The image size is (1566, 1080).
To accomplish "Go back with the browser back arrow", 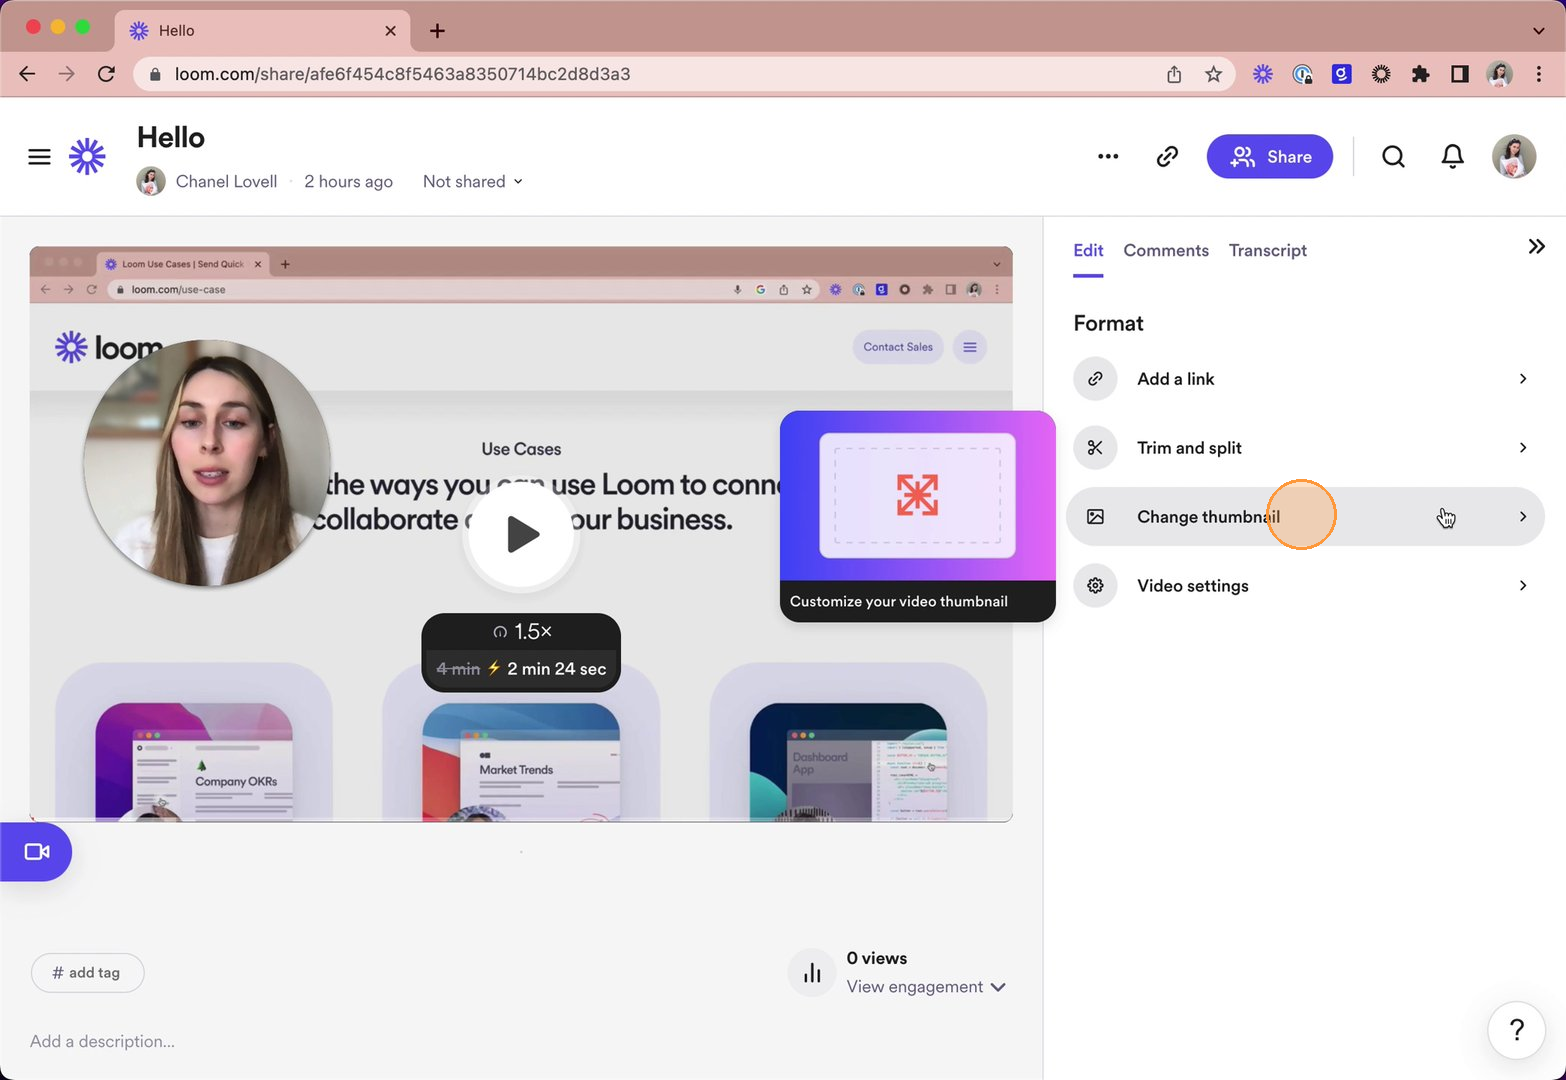I will pos(27,74).
